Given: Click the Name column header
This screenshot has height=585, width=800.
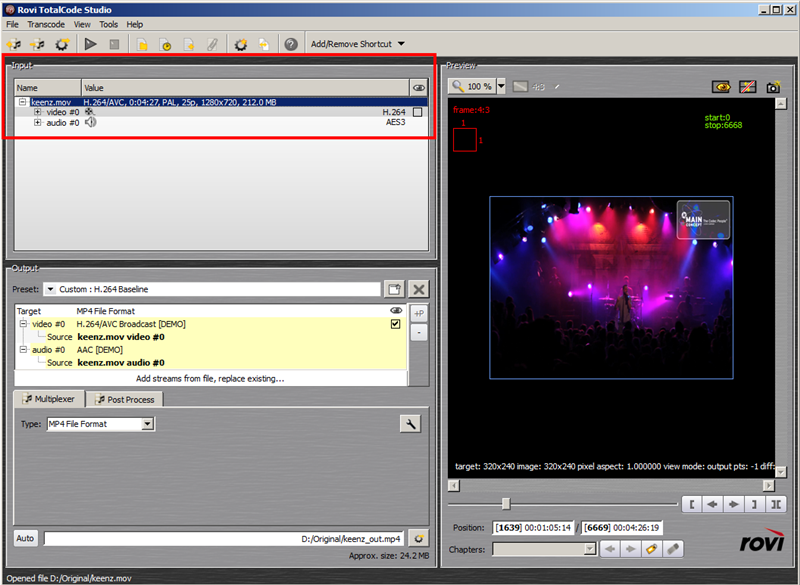Looking at the screenshot, I should click(48, 88).
